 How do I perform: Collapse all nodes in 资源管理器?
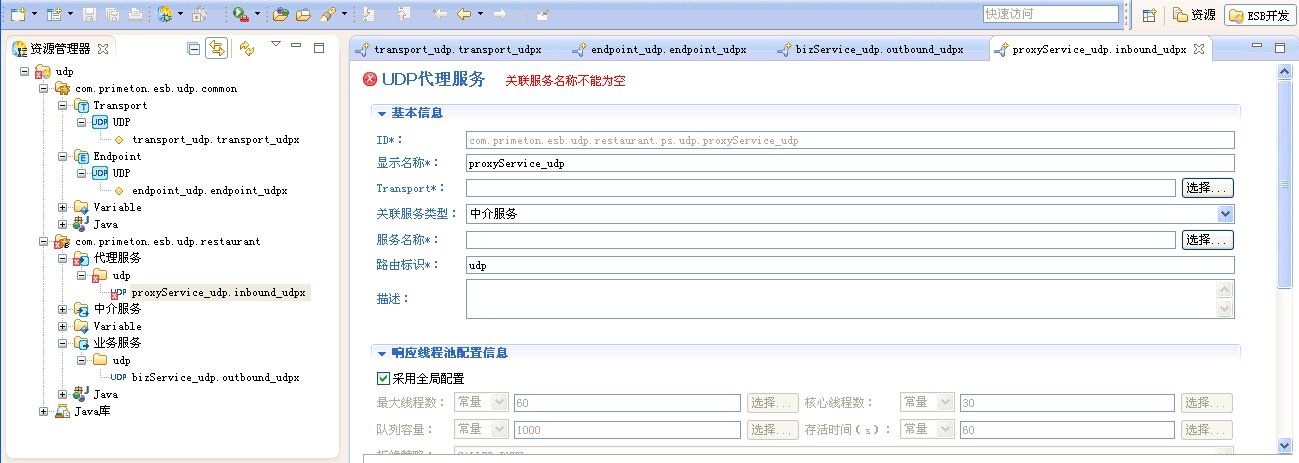[x=194, y=48]
